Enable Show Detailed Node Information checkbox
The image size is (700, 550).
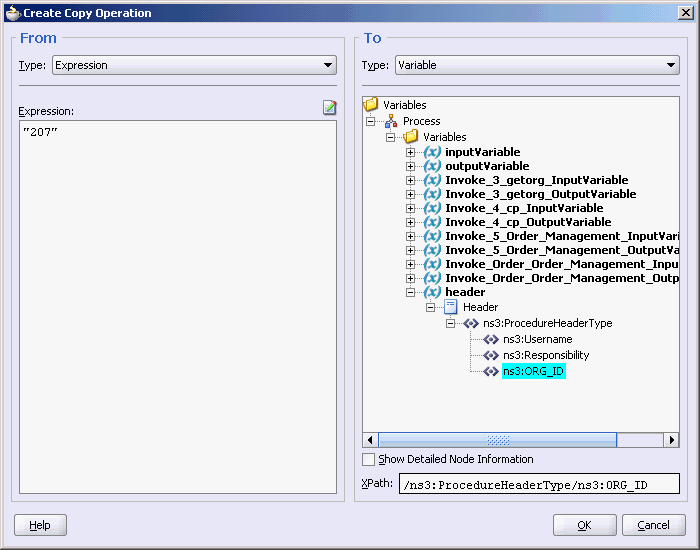[x=368, y=459]
